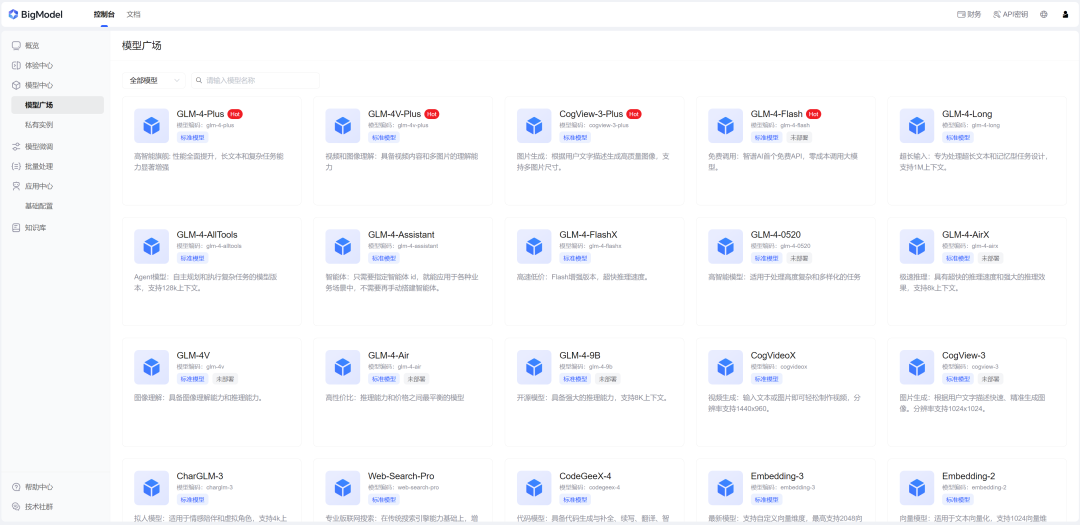The width and height of the screenshot is (1080, 525).
Task: Open the Embedding-2 model title
Action: [967, 476]
